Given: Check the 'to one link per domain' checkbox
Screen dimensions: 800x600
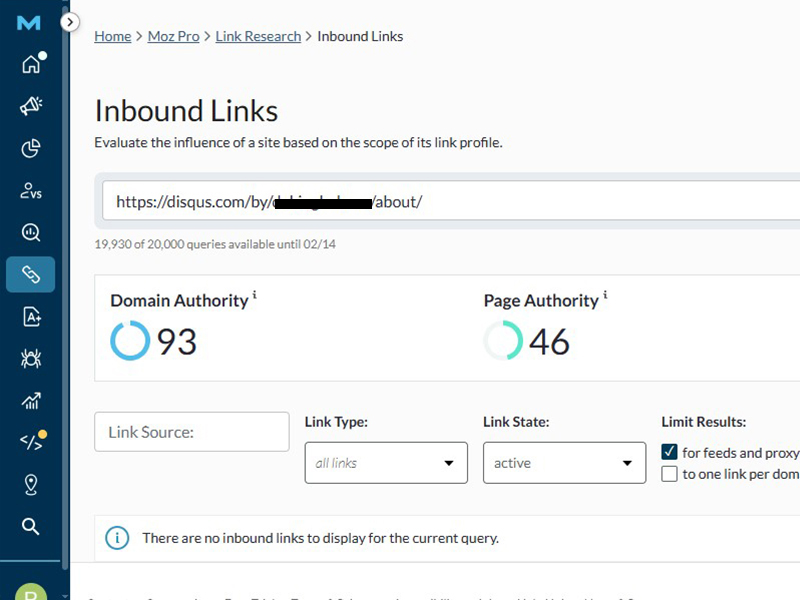Looking at the screenshot, I should pyautogui.click(x=669, y=474).
